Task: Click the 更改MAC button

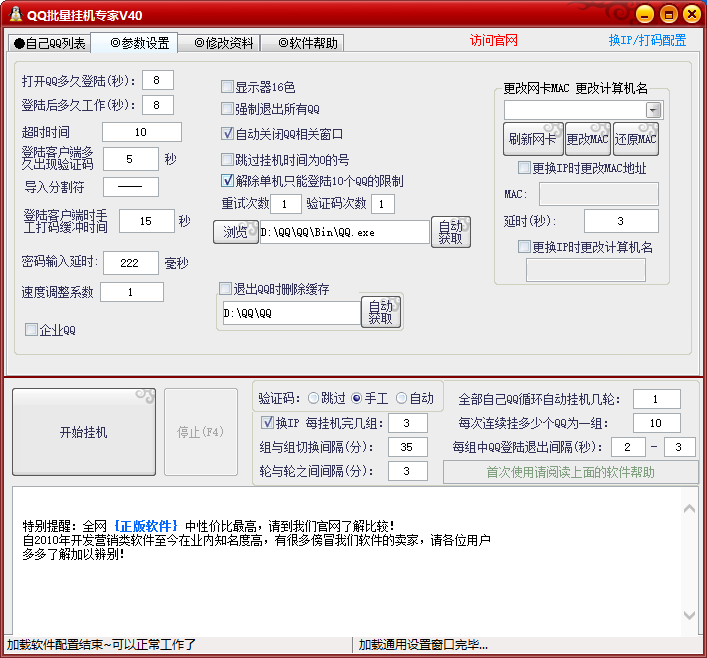Action: click(x=588, y=139)
